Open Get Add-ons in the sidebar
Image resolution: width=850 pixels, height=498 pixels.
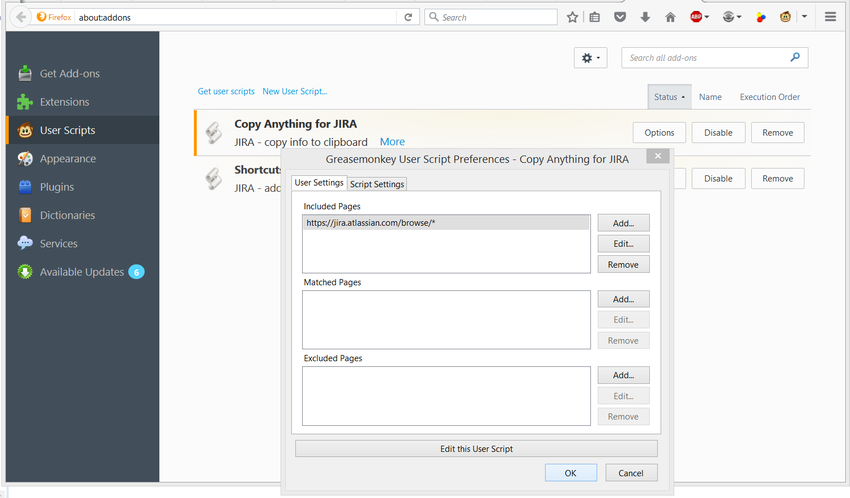(x=83, y=74)
